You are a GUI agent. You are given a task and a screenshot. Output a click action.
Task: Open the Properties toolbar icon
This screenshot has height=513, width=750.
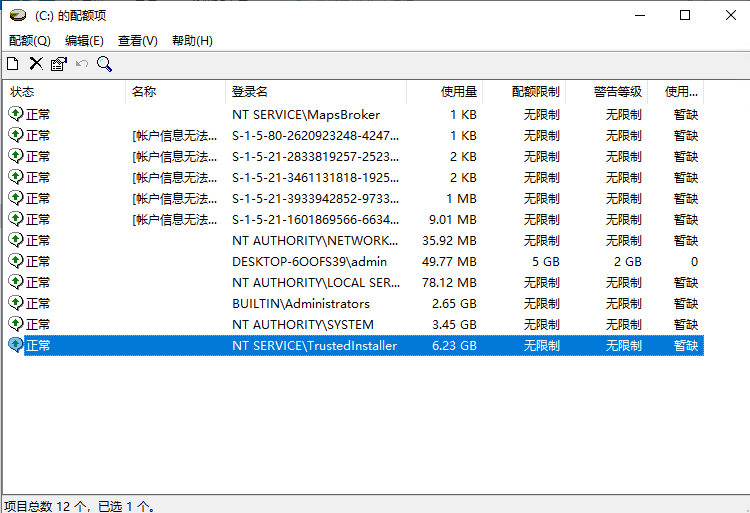(59, 64)
